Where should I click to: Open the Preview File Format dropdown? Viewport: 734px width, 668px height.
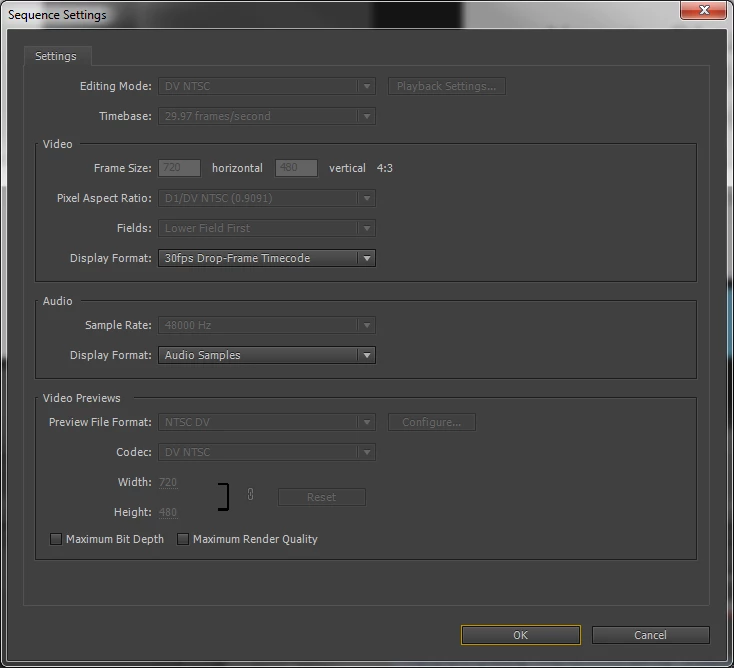[267, 422]
